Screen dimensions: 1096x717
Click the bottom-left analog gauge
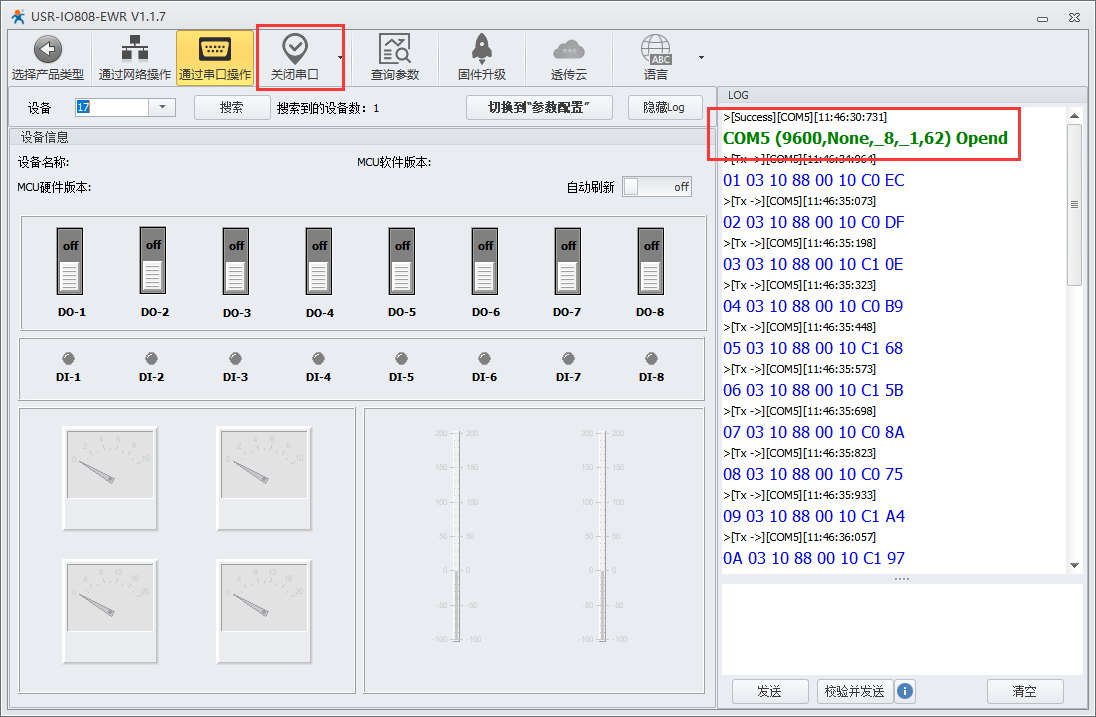[110, 611]
